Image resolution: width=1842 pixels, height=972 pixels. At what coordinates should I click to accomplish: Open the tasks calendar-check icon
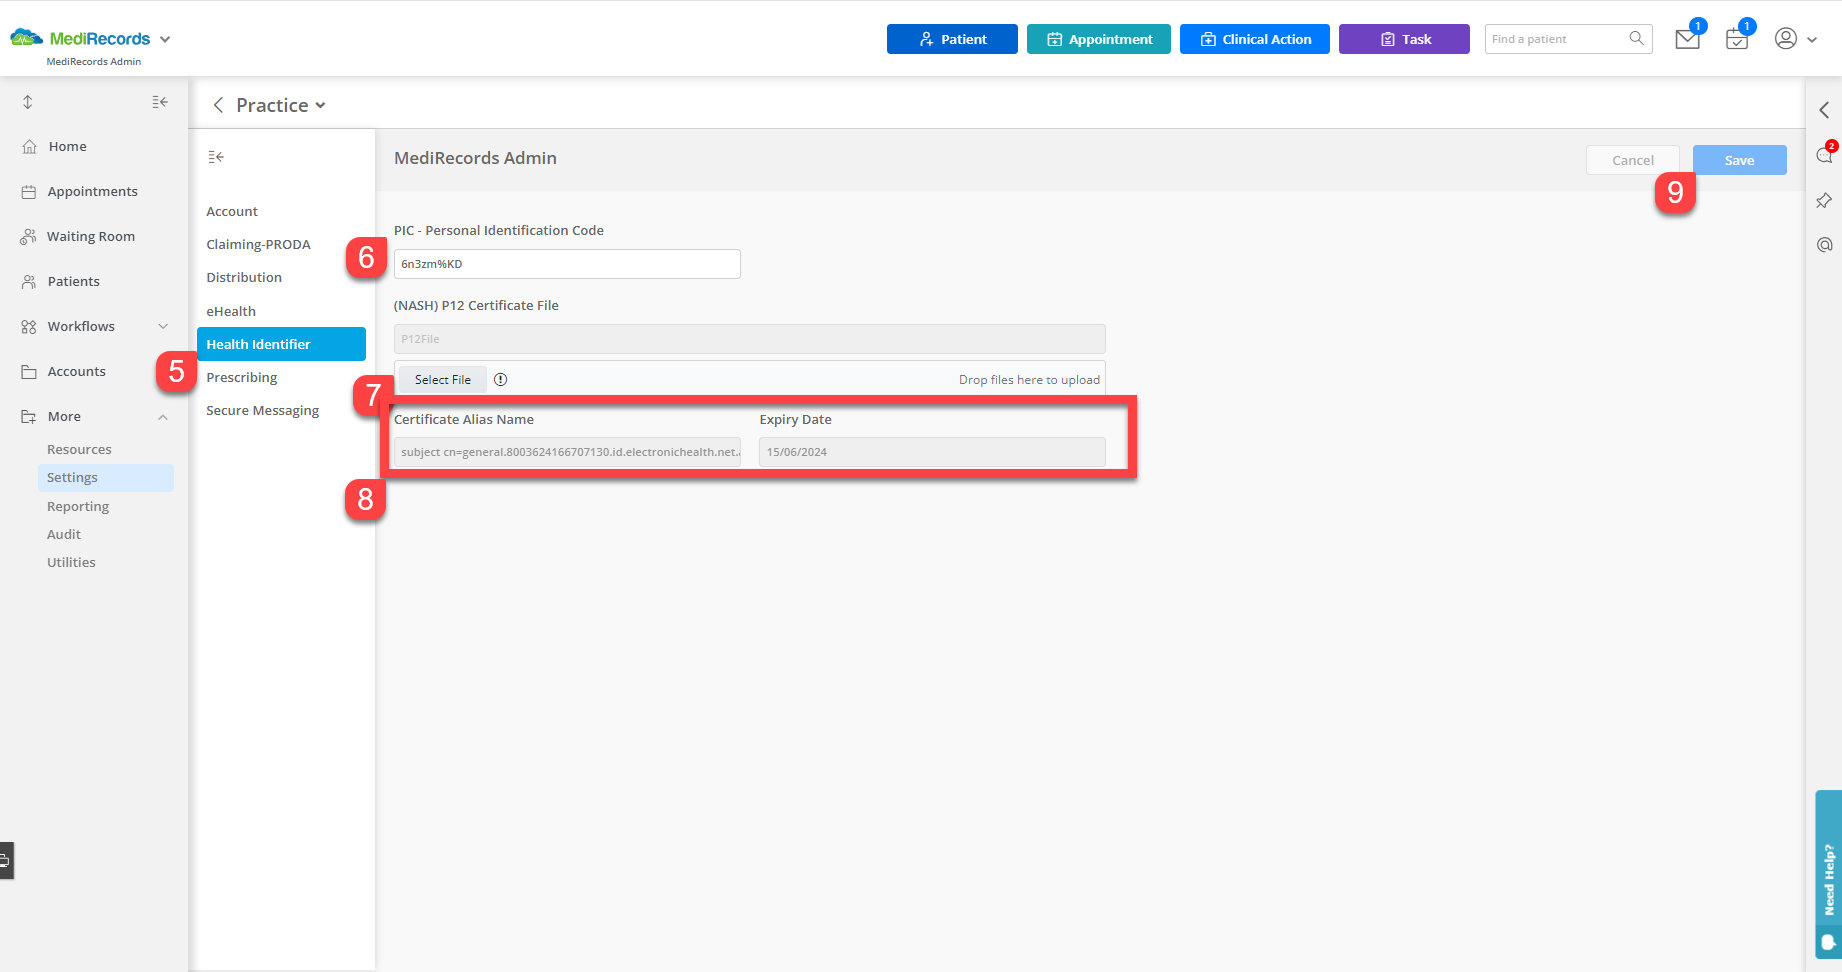pos(1737,39)
